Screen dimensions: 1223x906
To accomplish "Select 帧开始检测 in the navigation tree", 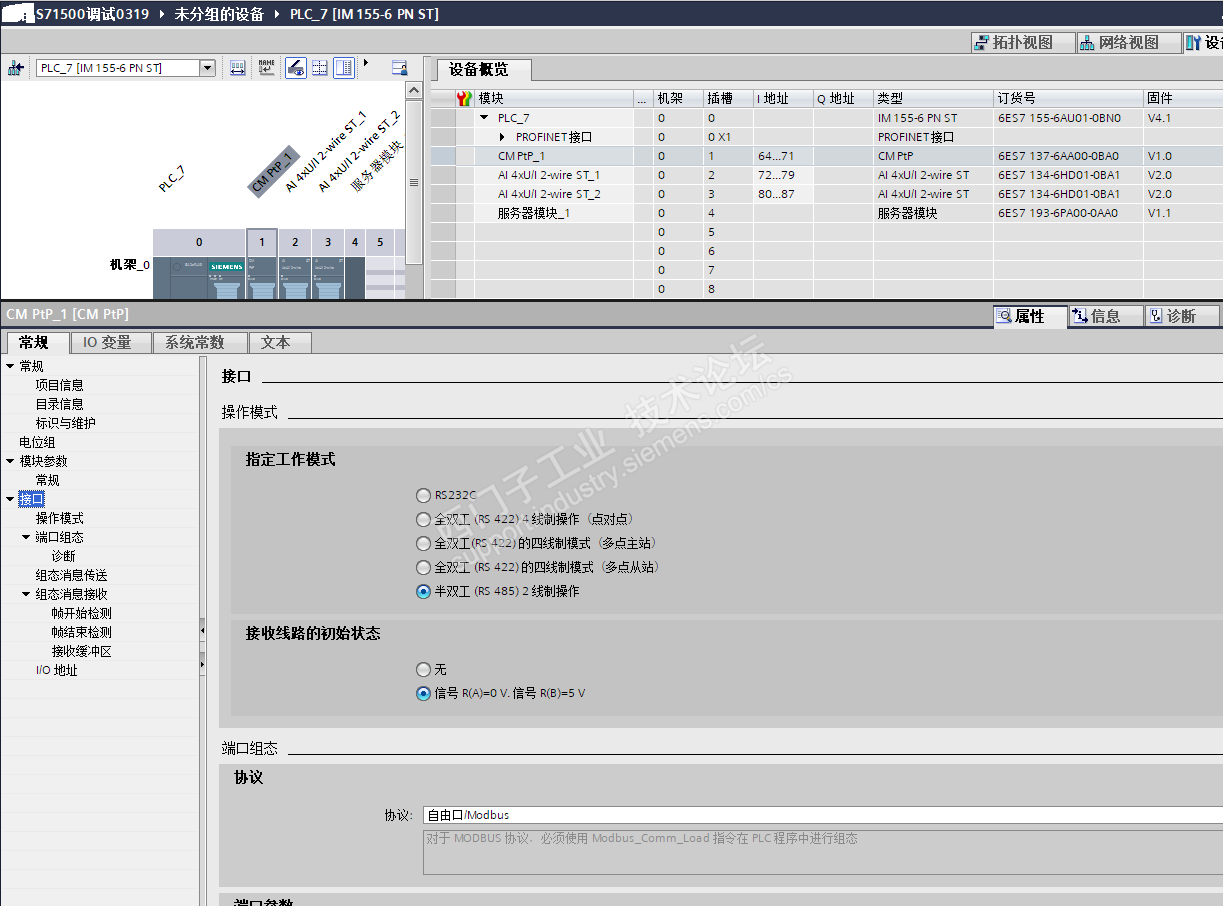I will pos(82,613).
